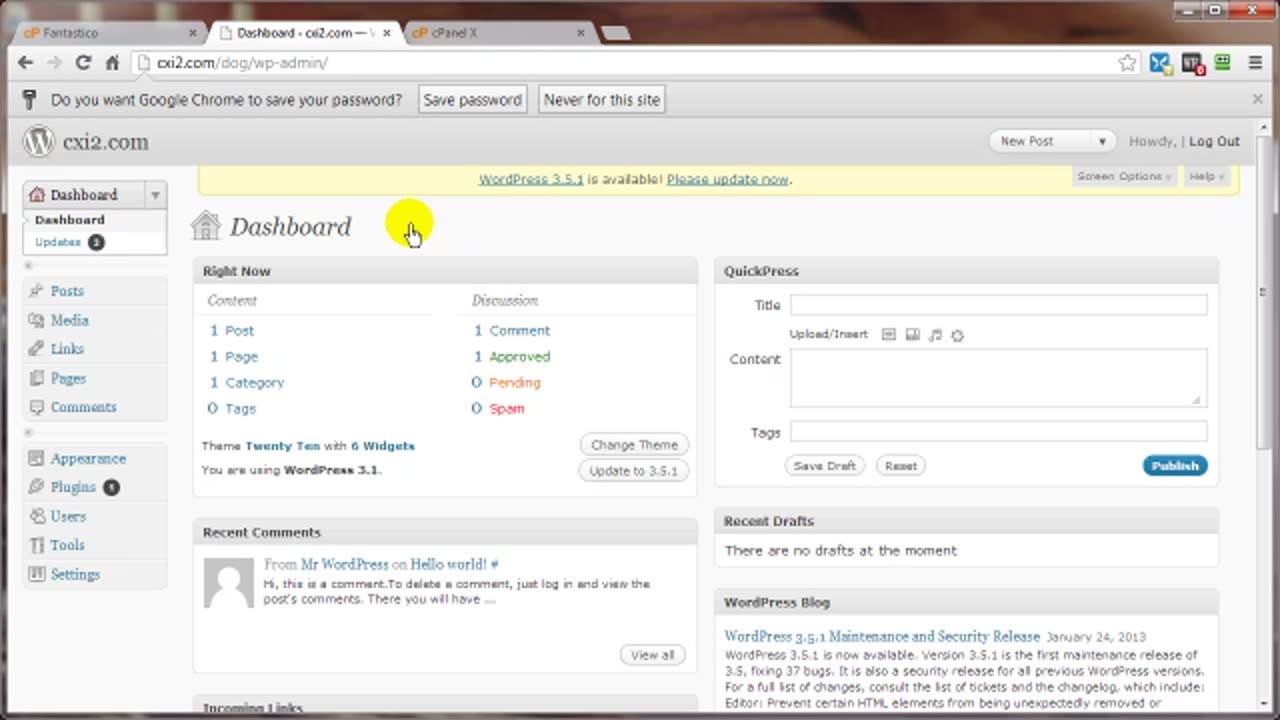Click the QuickPress Content textarea
This screenshot has width=1280, height=720.
point(998,378)
